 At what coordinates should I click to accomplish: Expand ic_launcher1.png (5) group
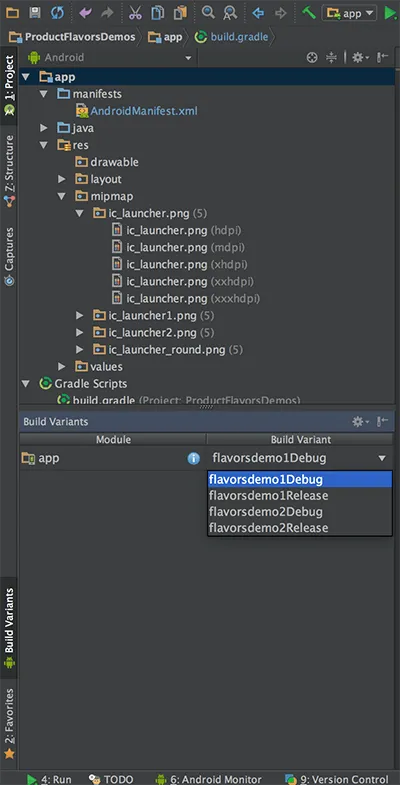tap(80, 315)
